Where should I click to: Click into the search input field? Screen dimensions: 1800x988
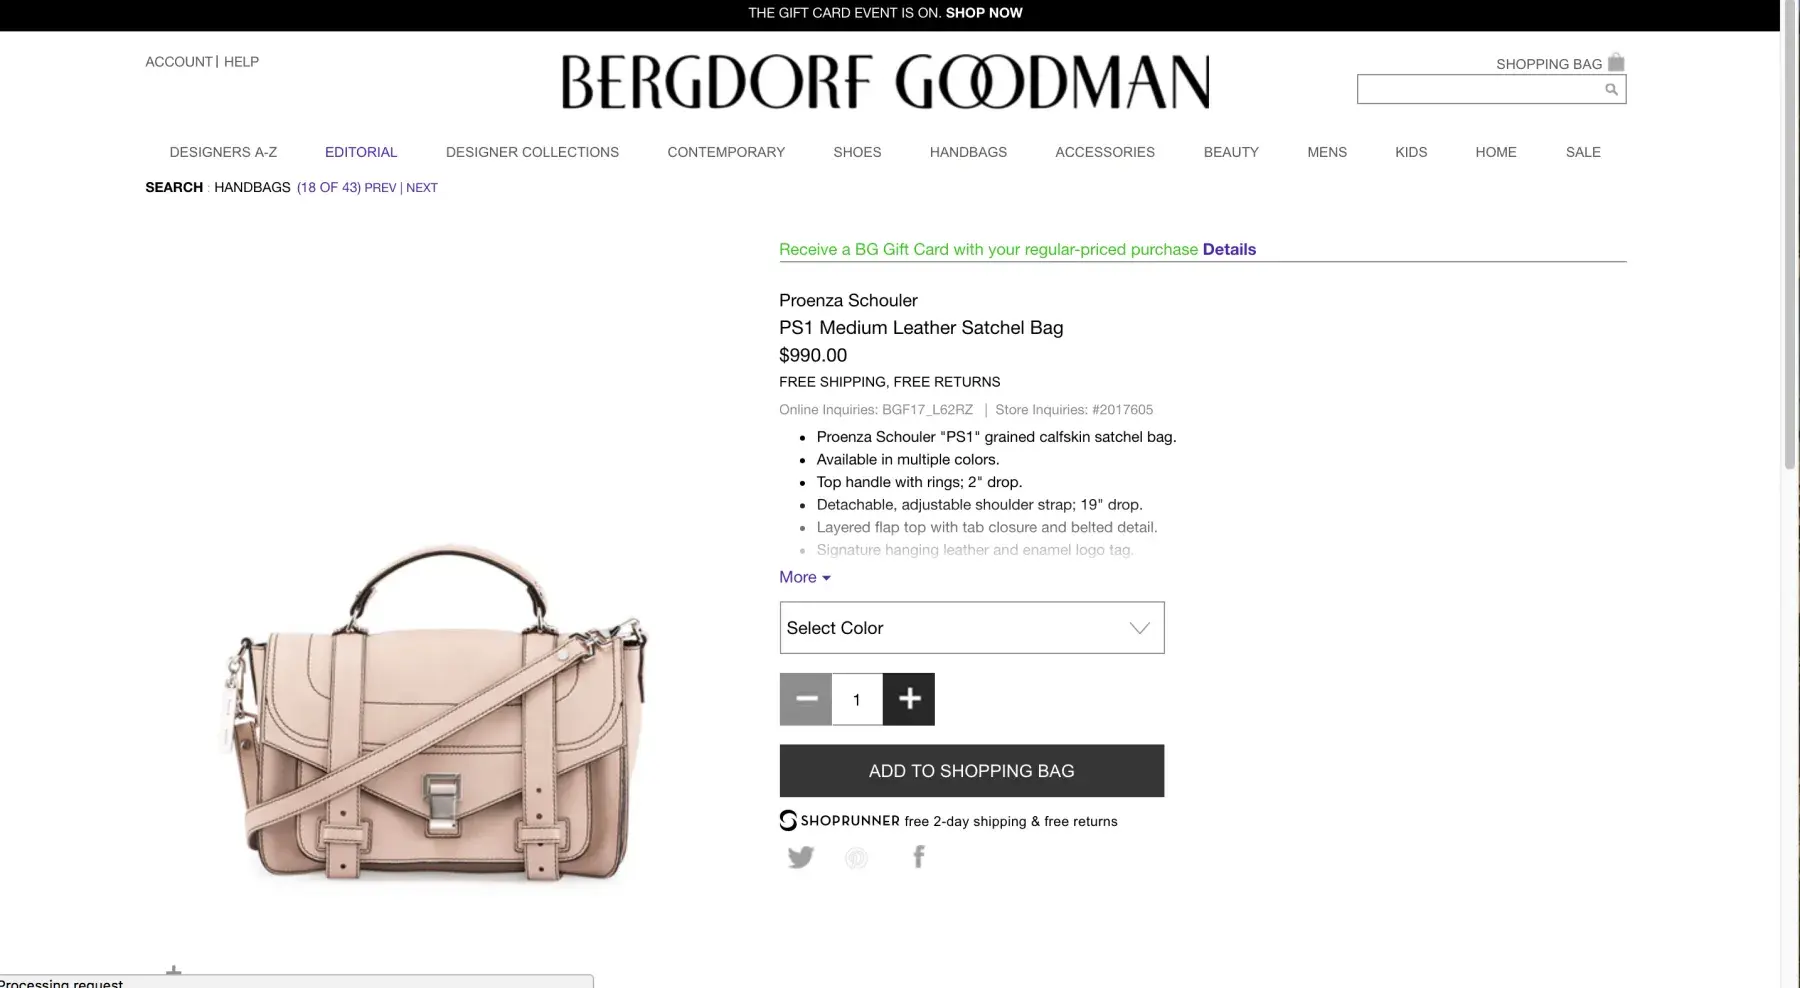[x=1480, y=89]
